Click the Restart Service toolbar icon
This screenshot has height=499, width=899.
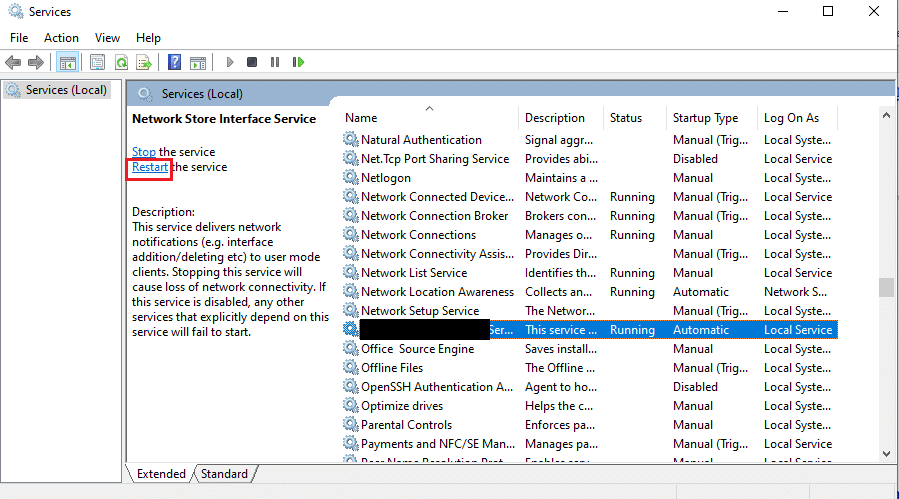click(298, 62)
